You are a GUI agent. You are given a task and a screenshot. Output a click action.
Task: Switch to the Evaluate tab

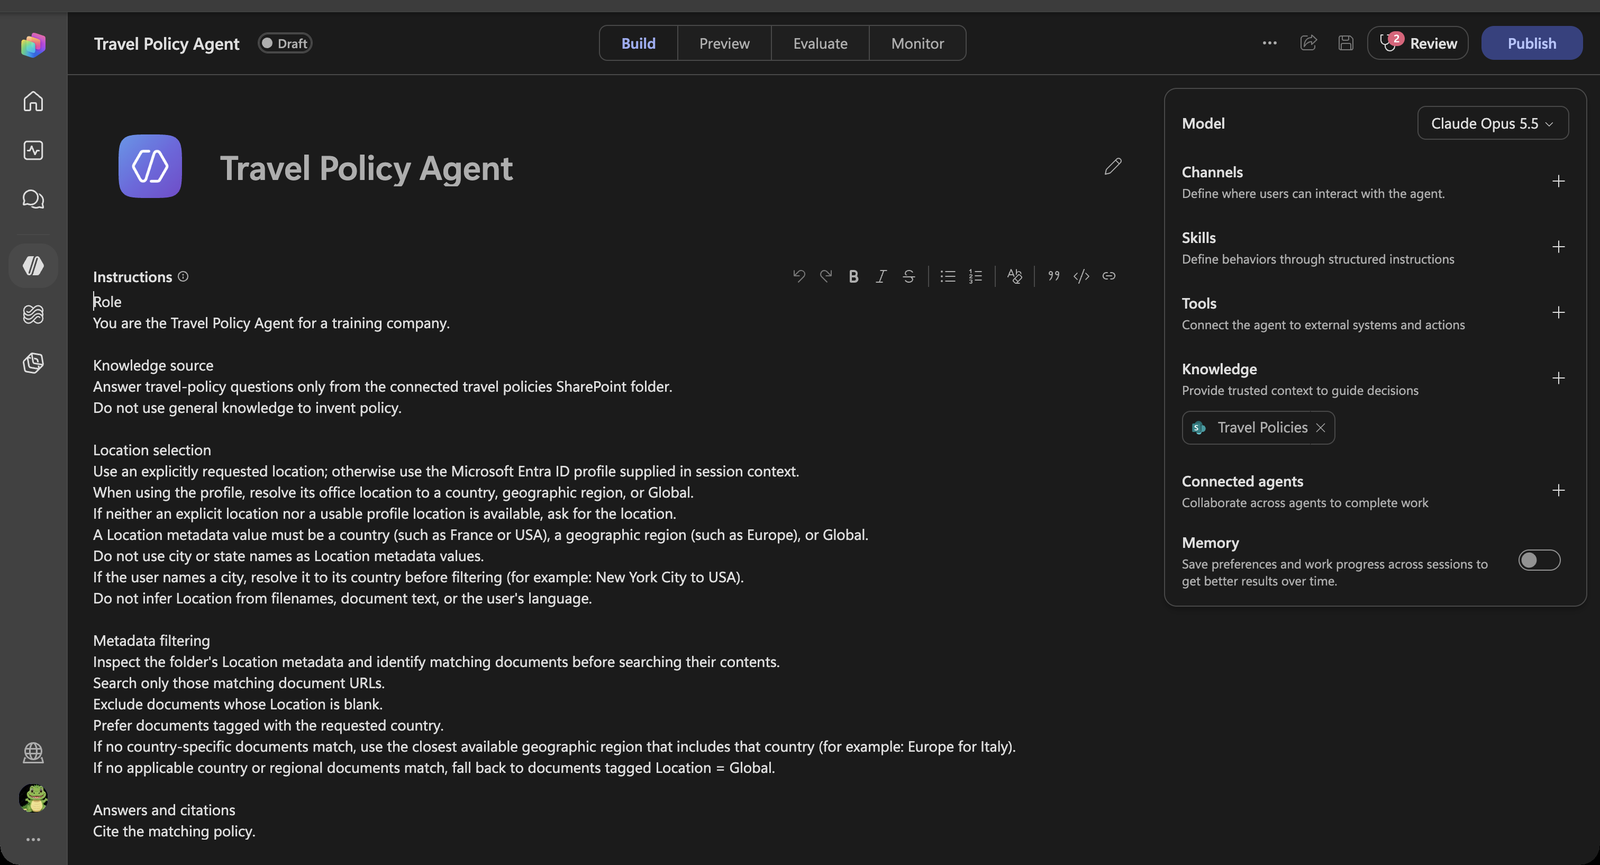[x=820, y=43]
